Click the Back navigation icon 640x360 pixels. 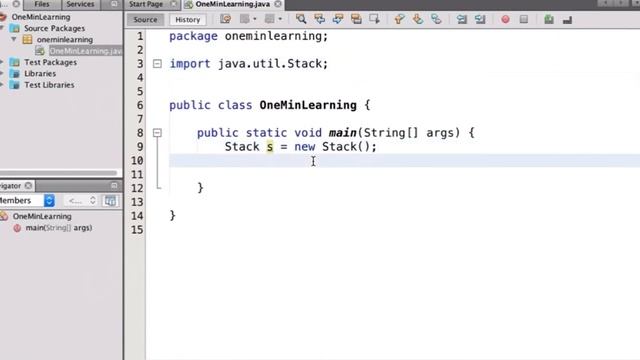point(245,19)
